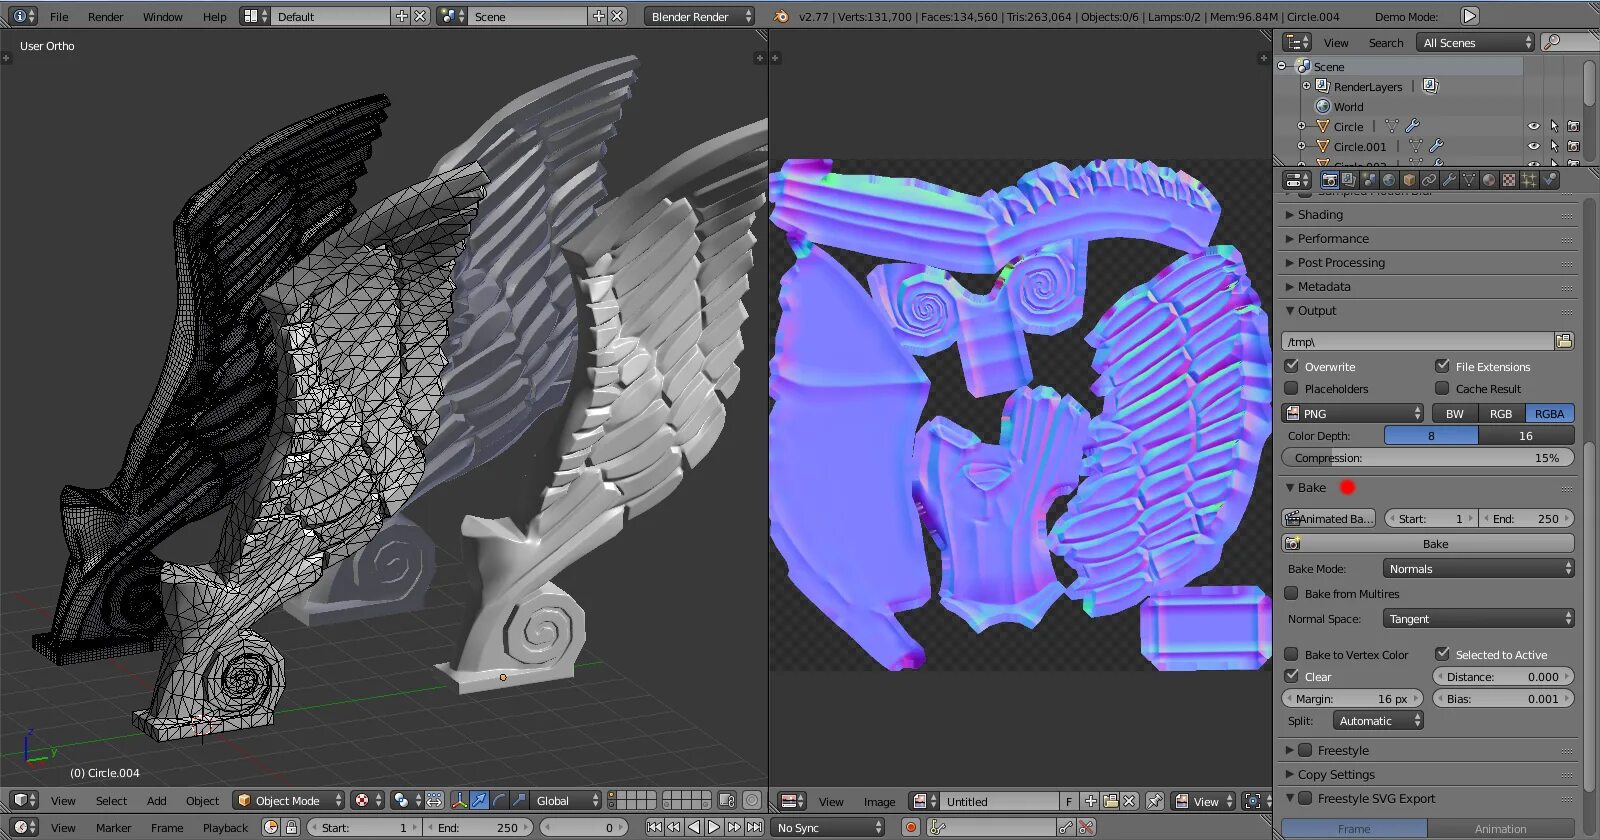Open the Render Layers properties tab
1600x840 pixels.
(1349, 180)
